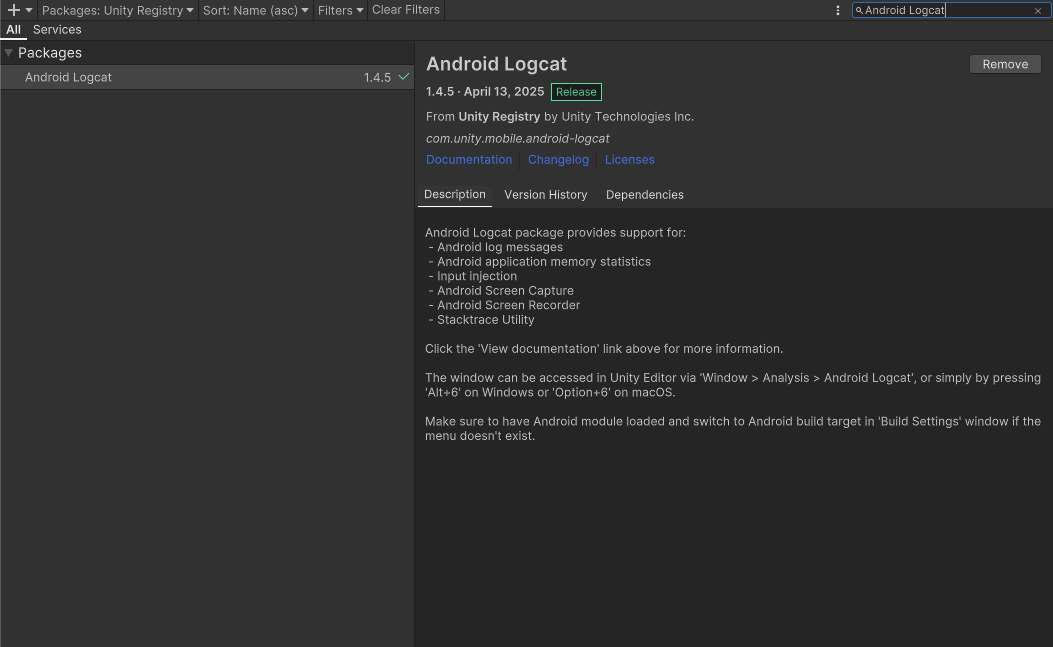
Task: Click 'Stacktrace Utility' description line
Action: pos(482,320)
